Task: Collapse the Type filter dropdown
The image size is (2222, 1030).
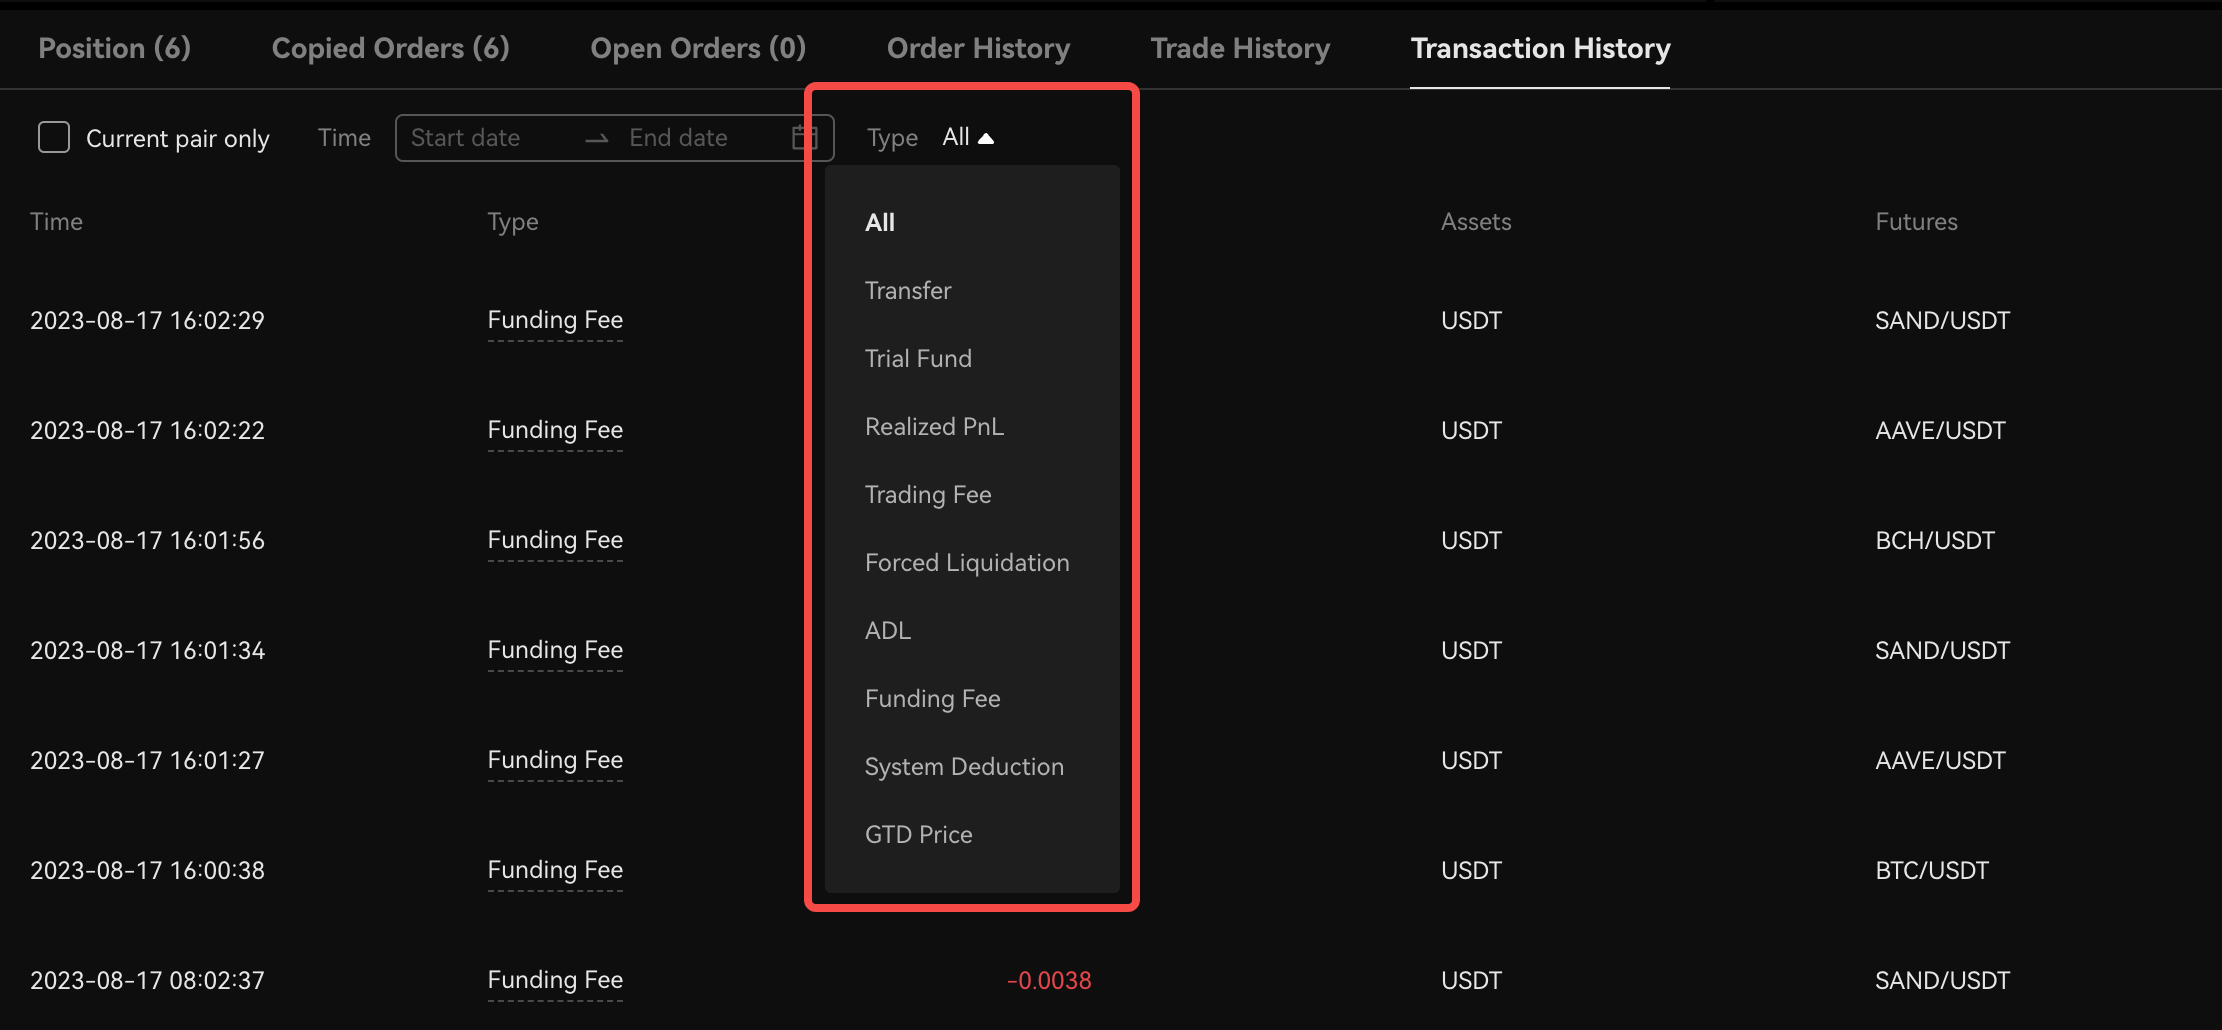Action: [x=967, y=138]
